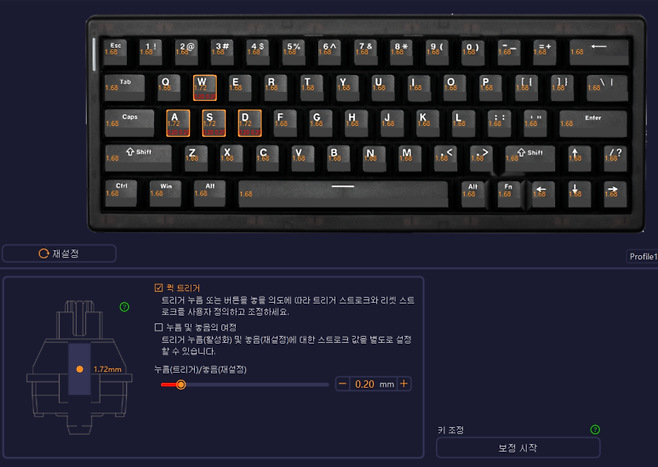Decrease stroke value with minus button
The width and height of the screenshot is (658, 467).
click(x=343, y=384)
